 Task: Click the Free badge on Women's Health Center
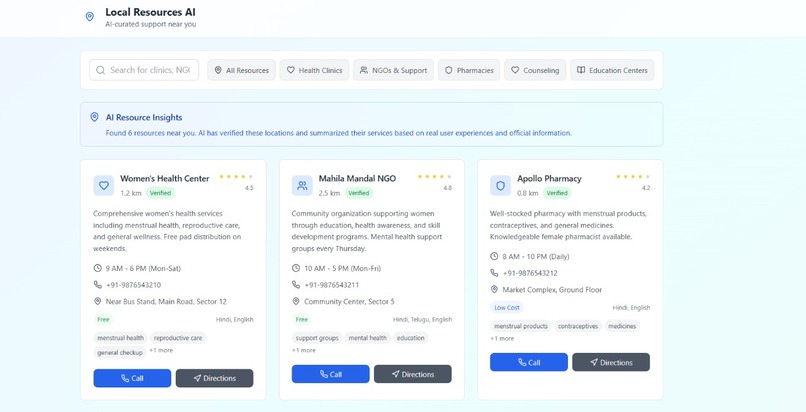[x=103, y=320]
